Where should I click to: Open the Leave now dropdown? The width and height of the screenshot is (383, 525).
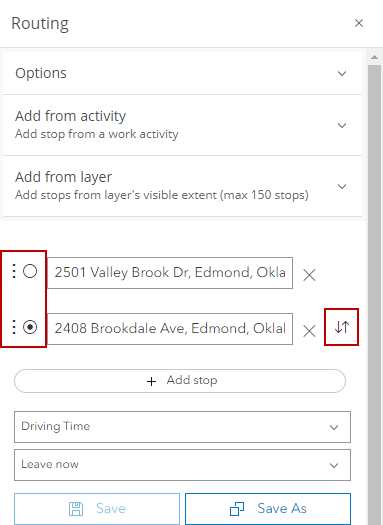pyautogui.click(x=182, y=465)
